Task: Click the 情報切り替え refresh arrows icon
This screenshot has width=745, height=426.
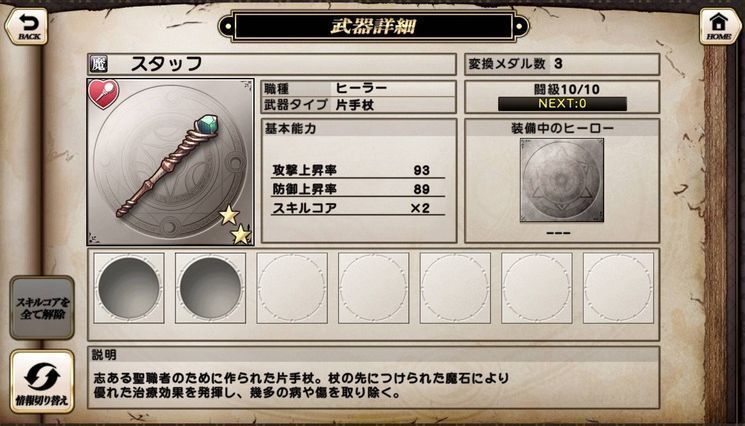Action: coord(42,375)
